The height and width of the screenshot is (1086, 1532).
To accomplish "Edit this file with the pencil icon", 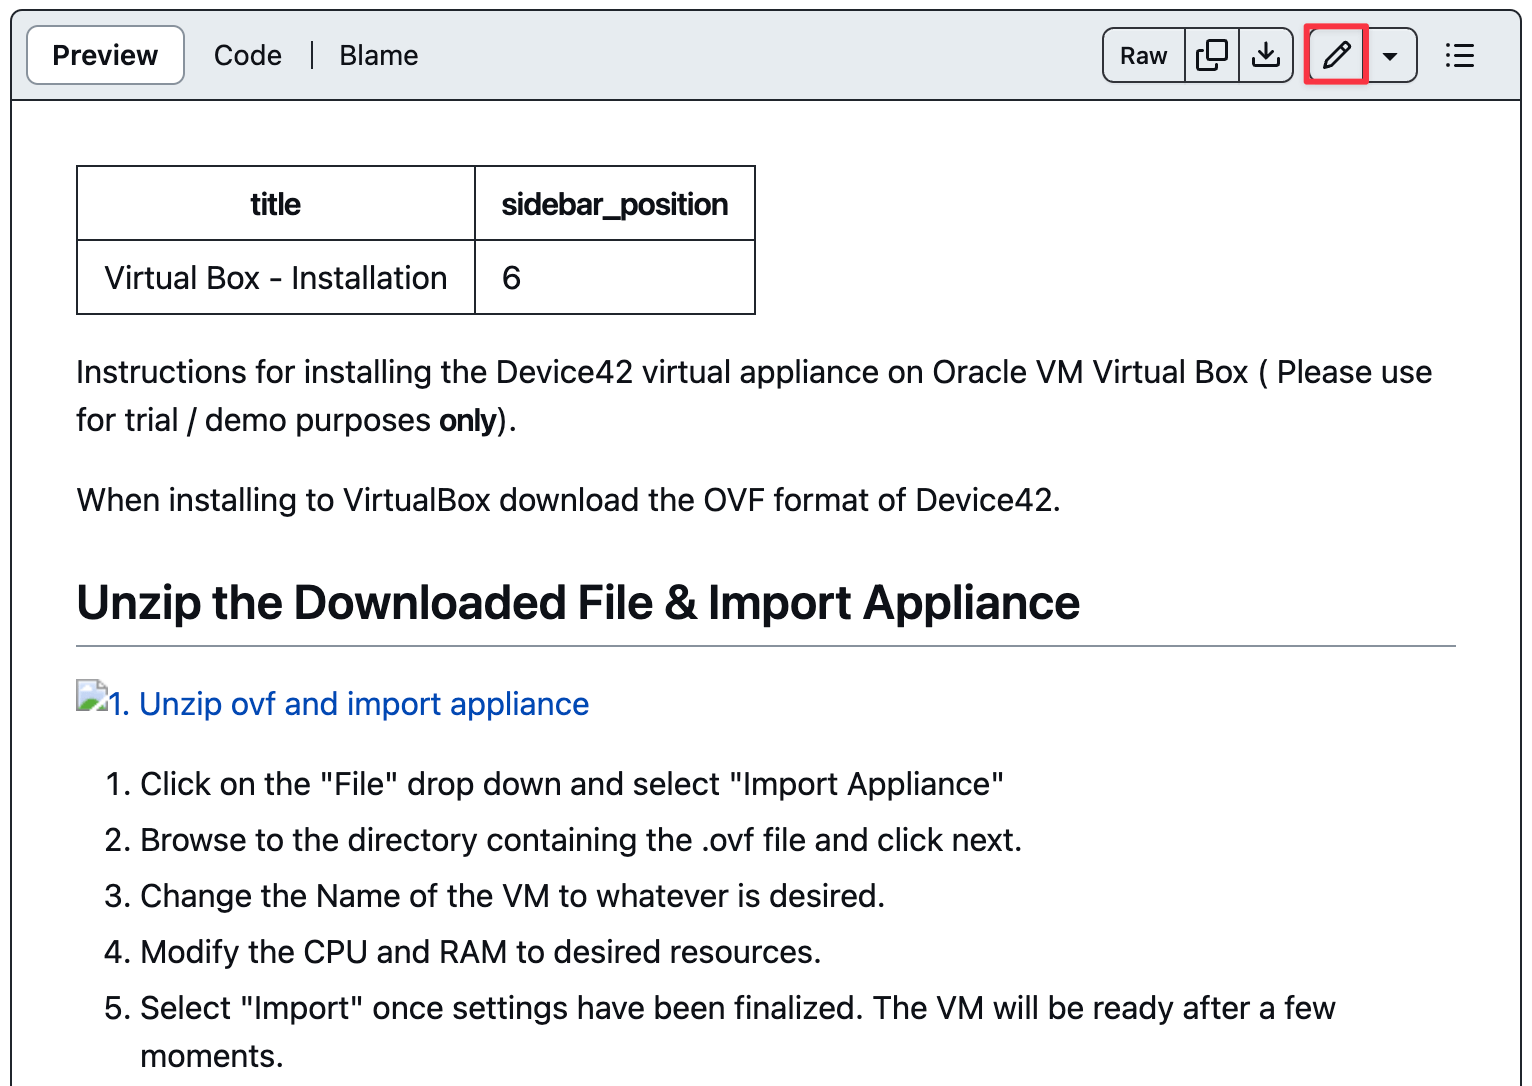I will click(1336, 55).
